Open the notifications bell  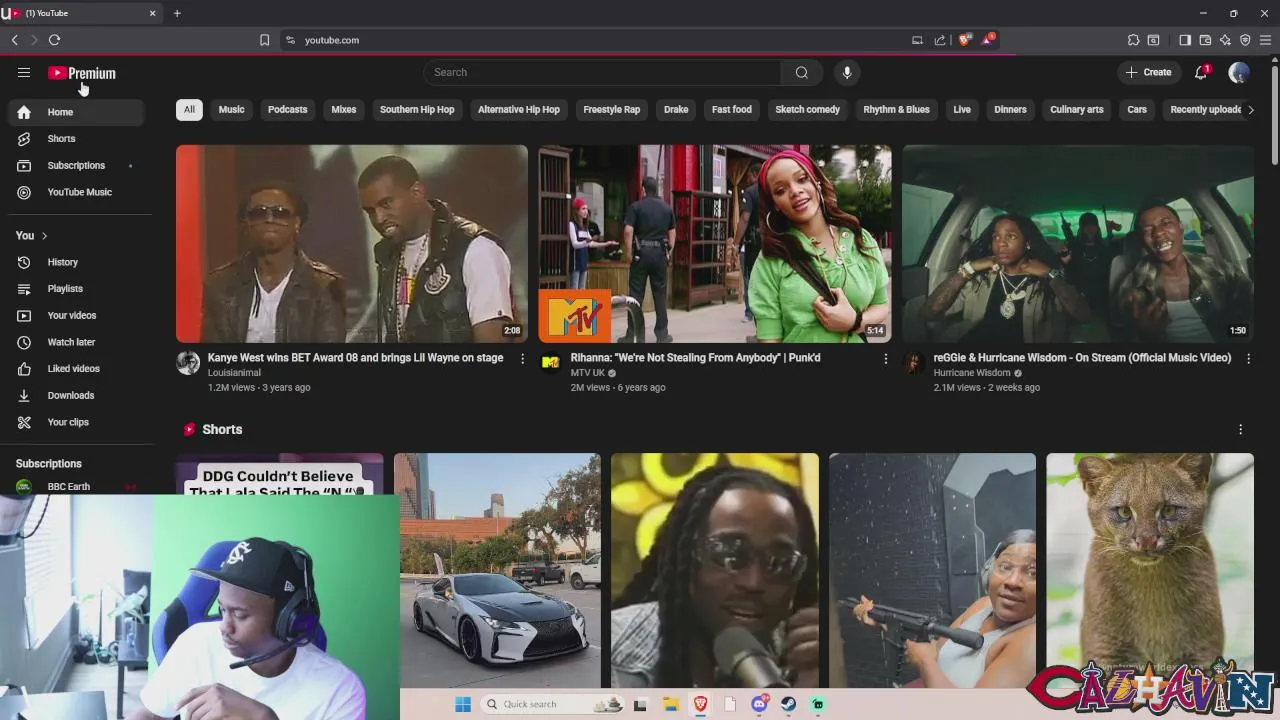tap(1201, 72)
